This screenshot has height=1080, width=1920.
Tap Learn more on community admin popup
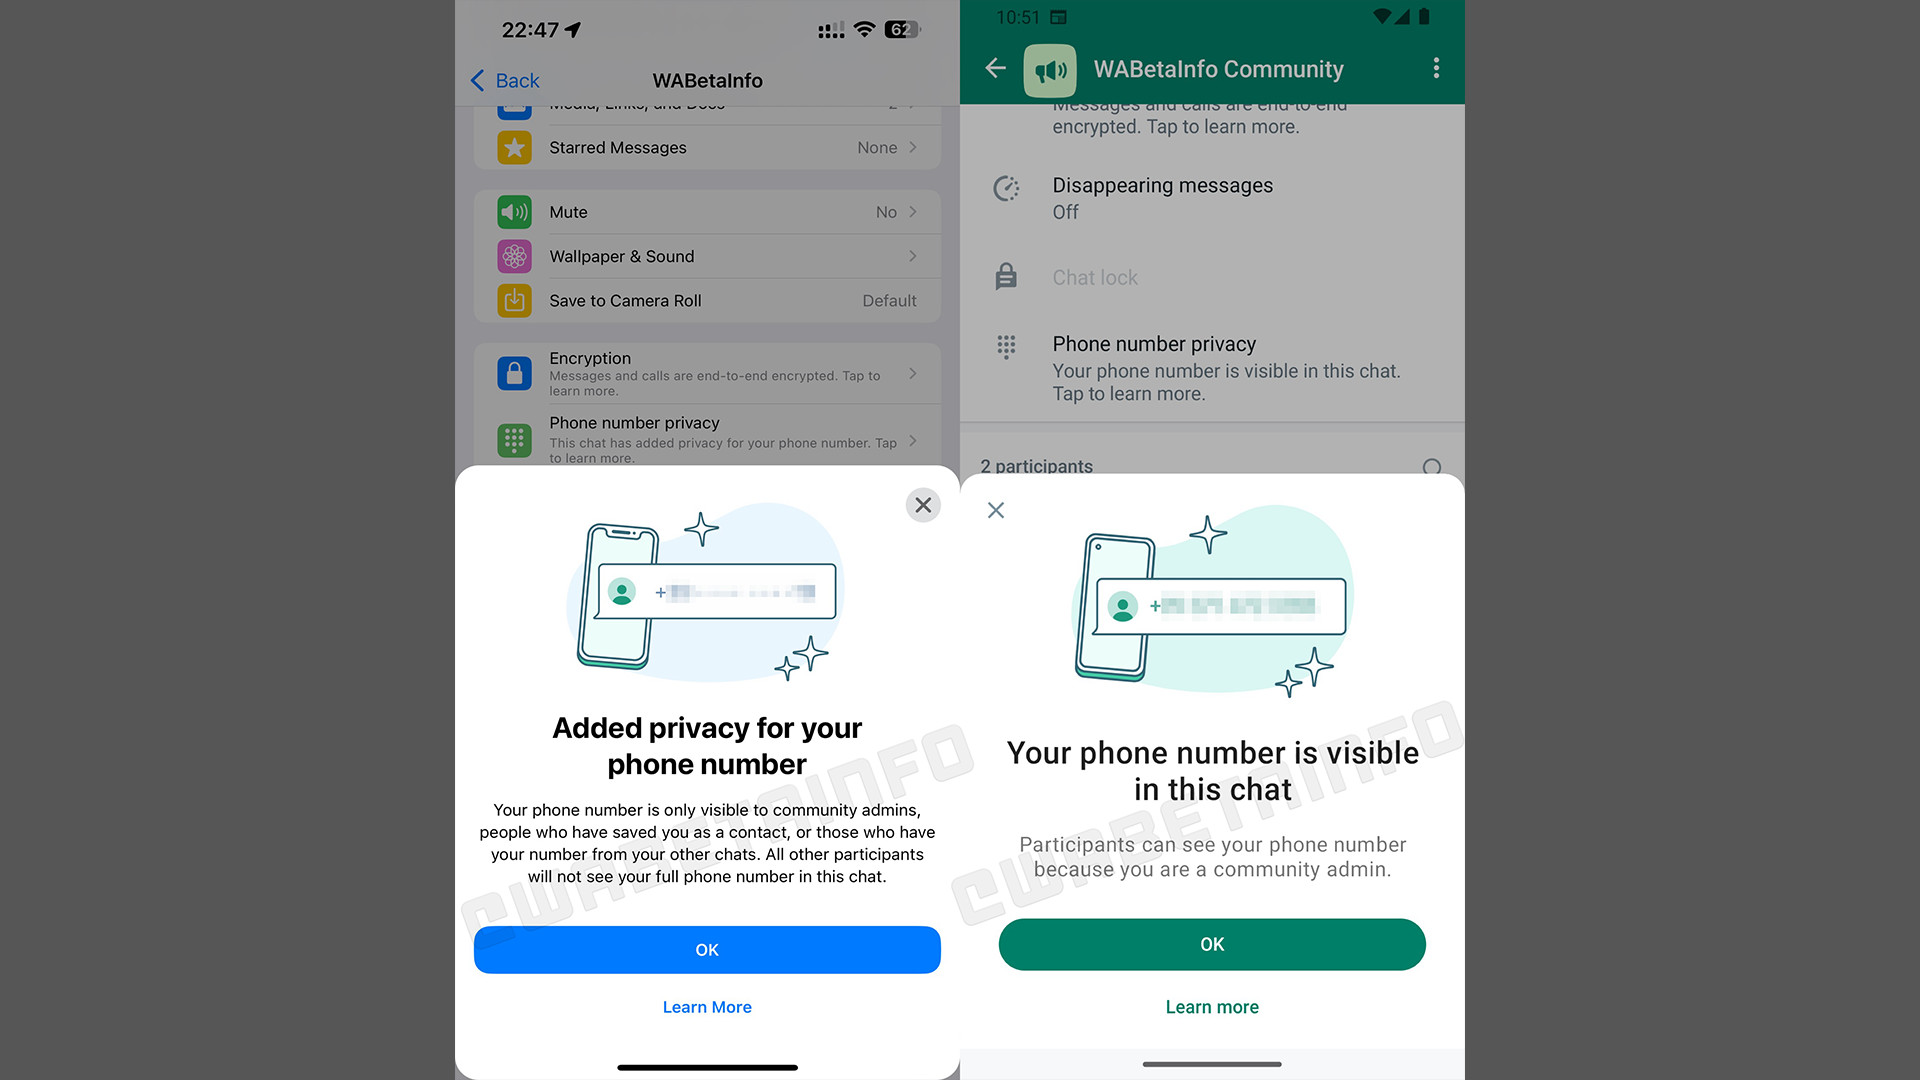point(1212,1006)
